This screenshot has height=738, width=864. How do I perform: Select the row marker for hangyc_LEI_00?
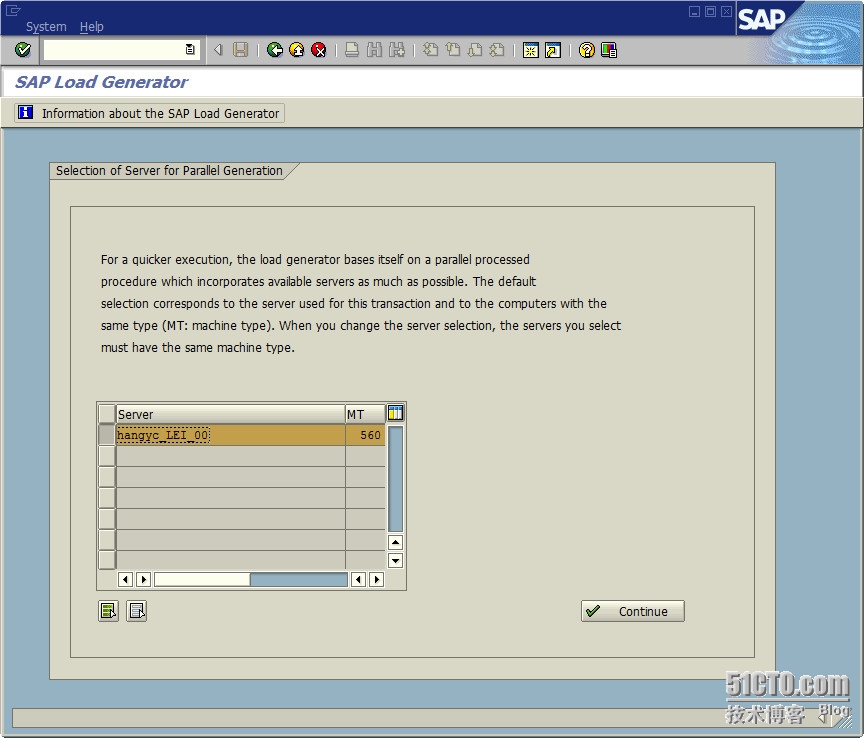coord(106,435)
